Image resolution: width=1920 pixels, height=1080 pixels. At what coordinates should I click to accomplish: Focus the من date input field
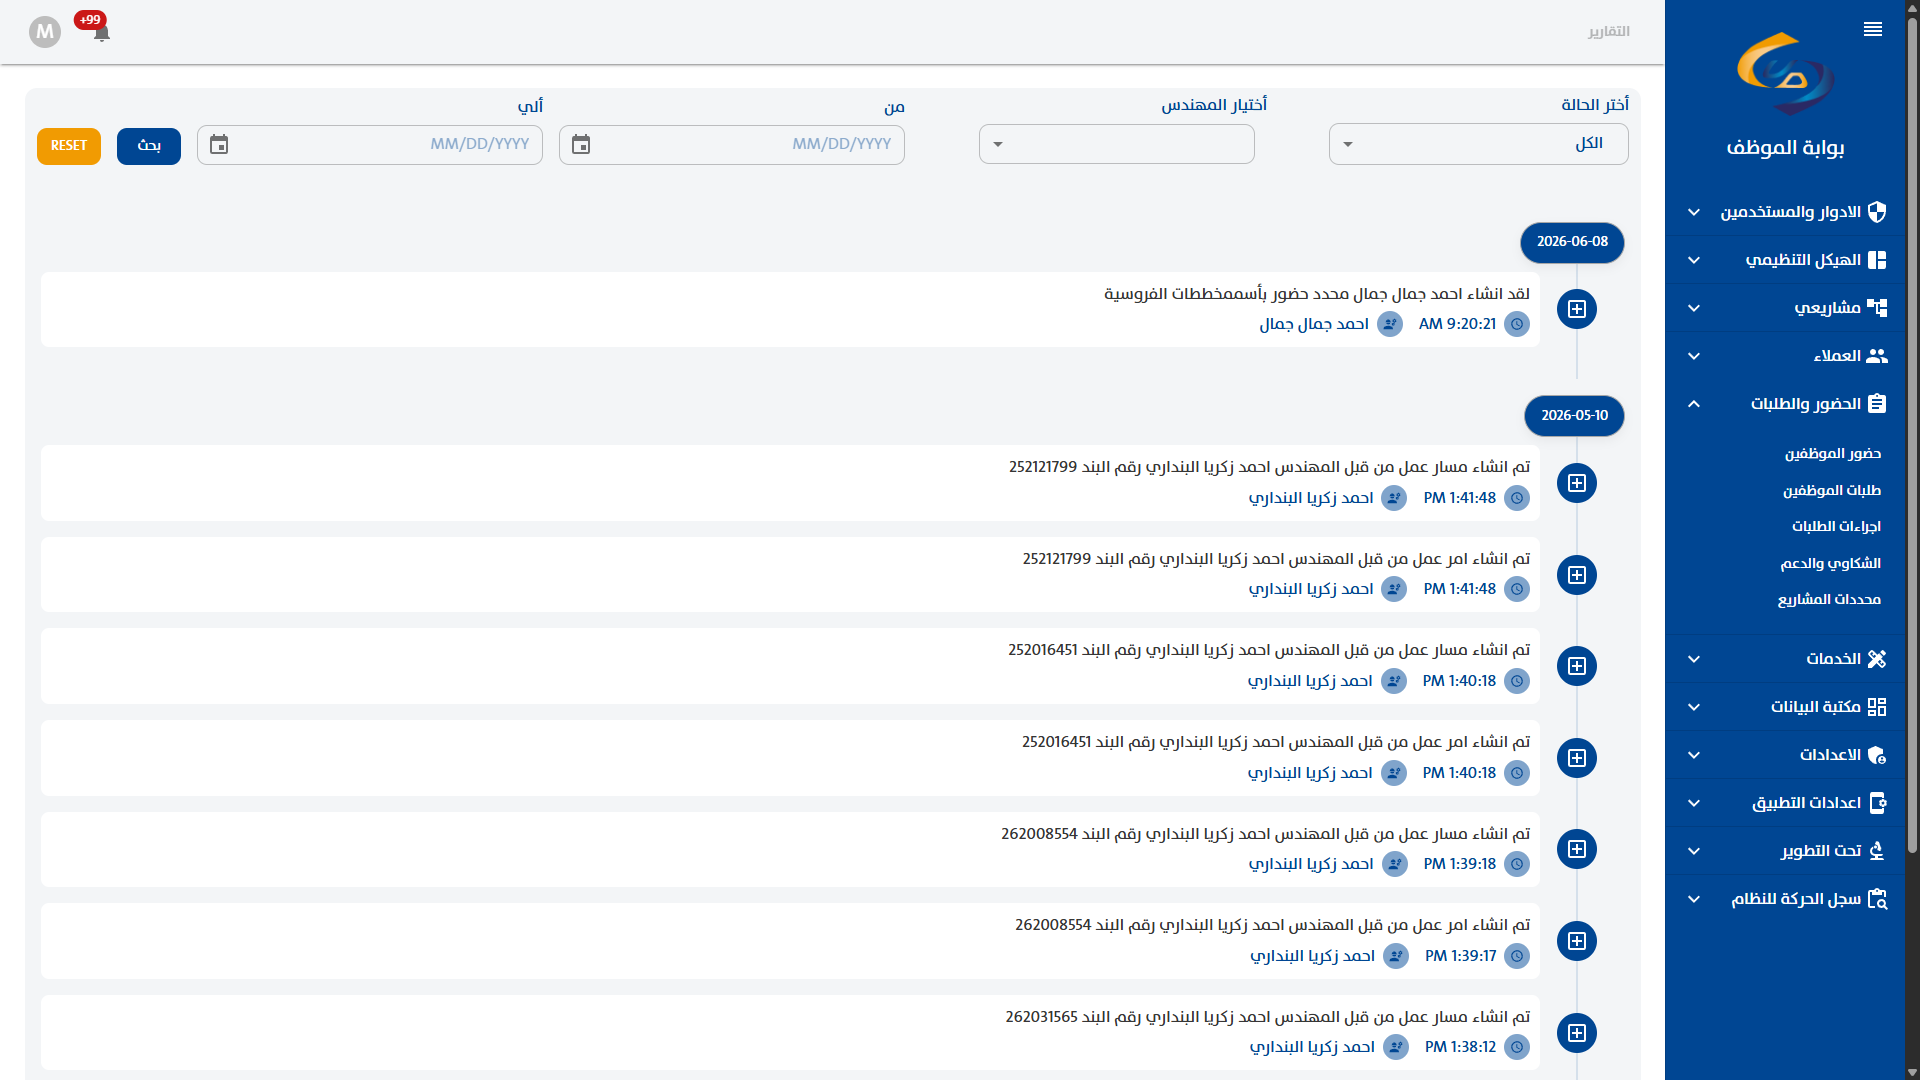732,145
